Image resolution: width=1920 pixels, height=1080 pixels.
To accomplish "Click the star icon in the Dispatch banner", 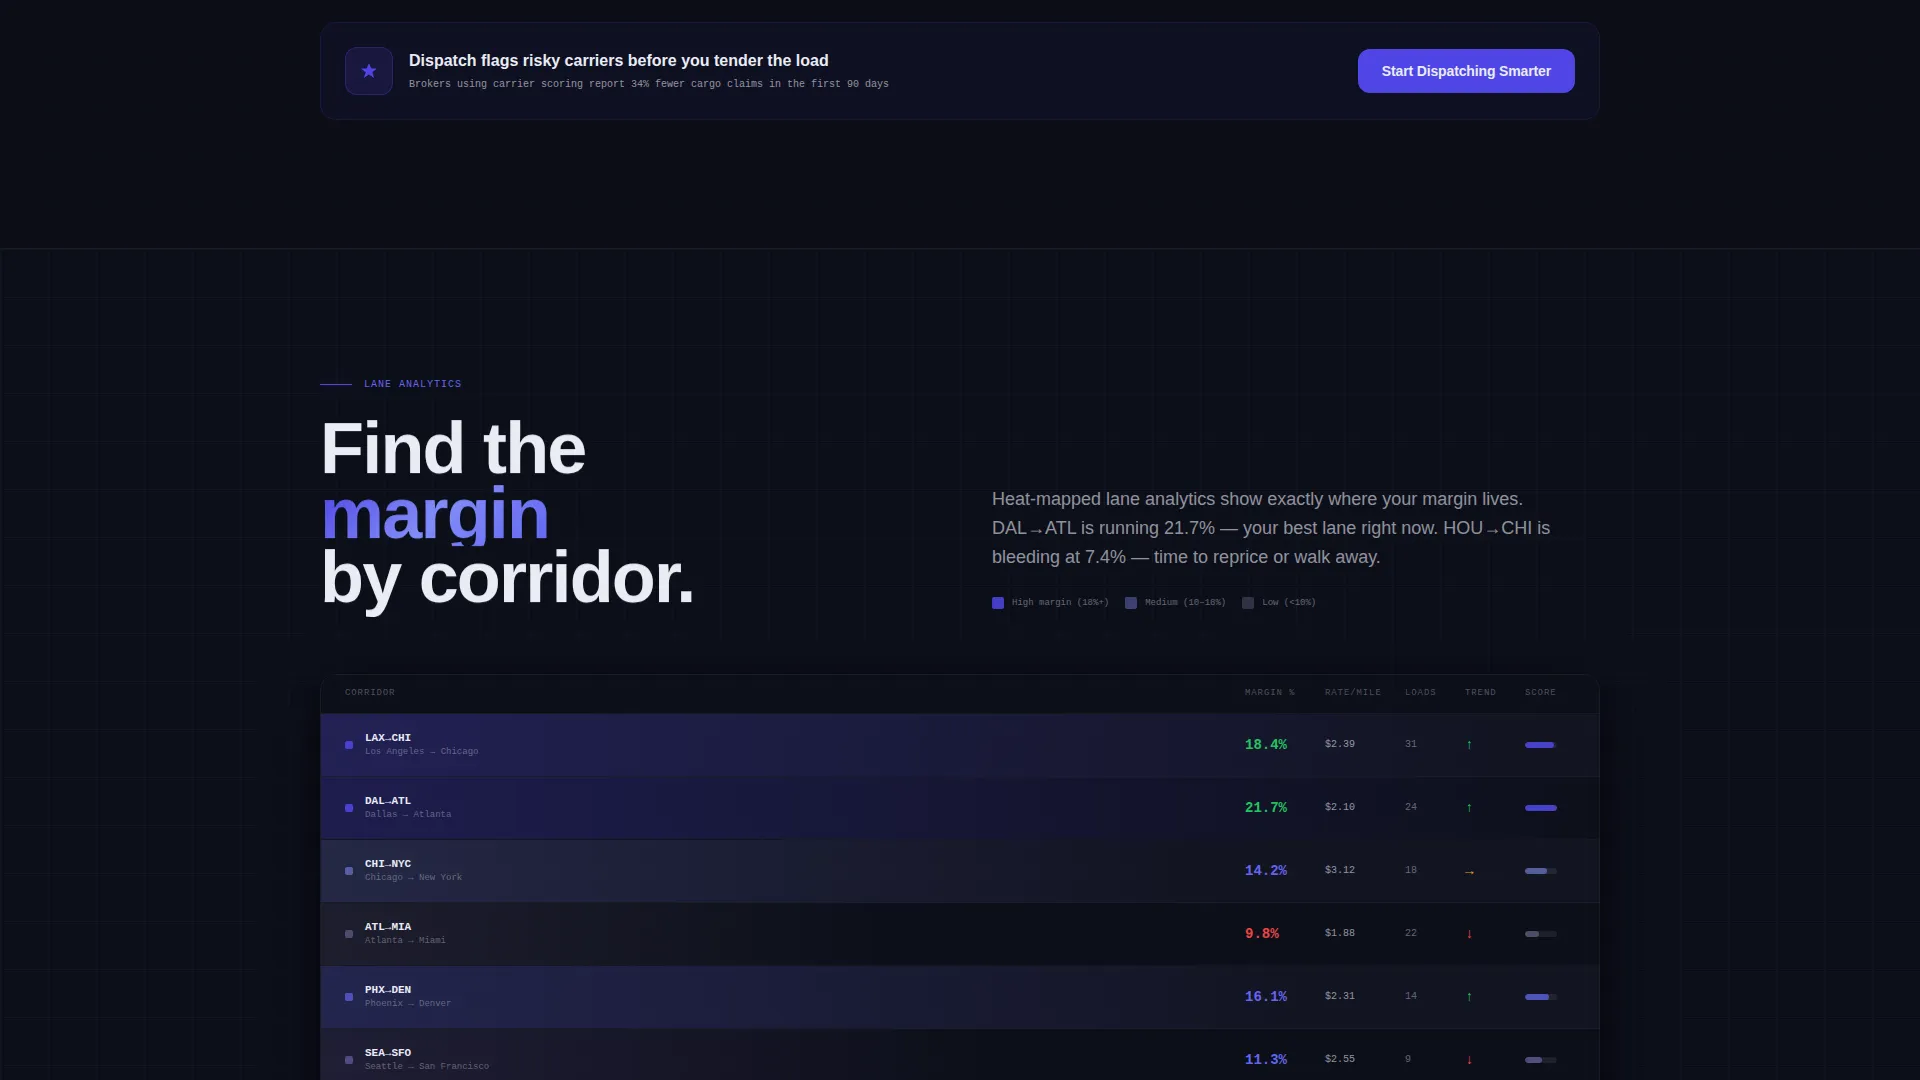I will tap(369, 71).
